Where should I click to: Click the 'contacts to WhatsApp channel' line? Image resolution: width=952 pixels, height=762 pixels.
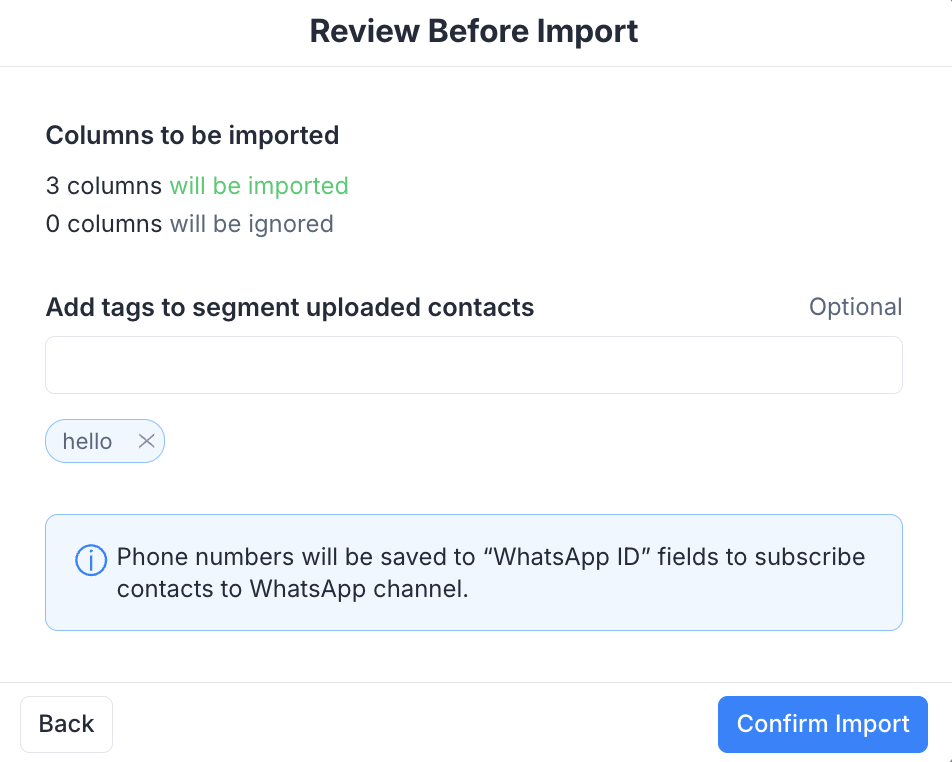(x=292, y=589)
